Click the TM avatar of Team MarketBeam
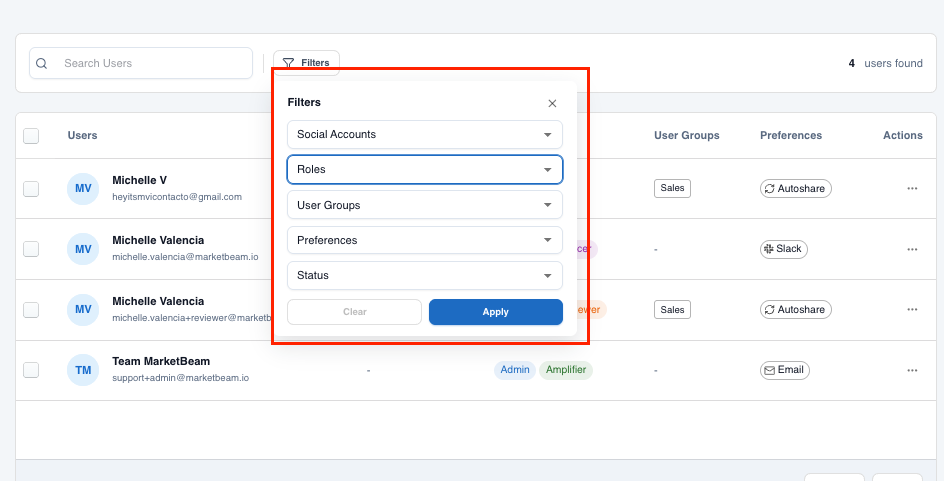The image size is (944, 481). point(83,370)
